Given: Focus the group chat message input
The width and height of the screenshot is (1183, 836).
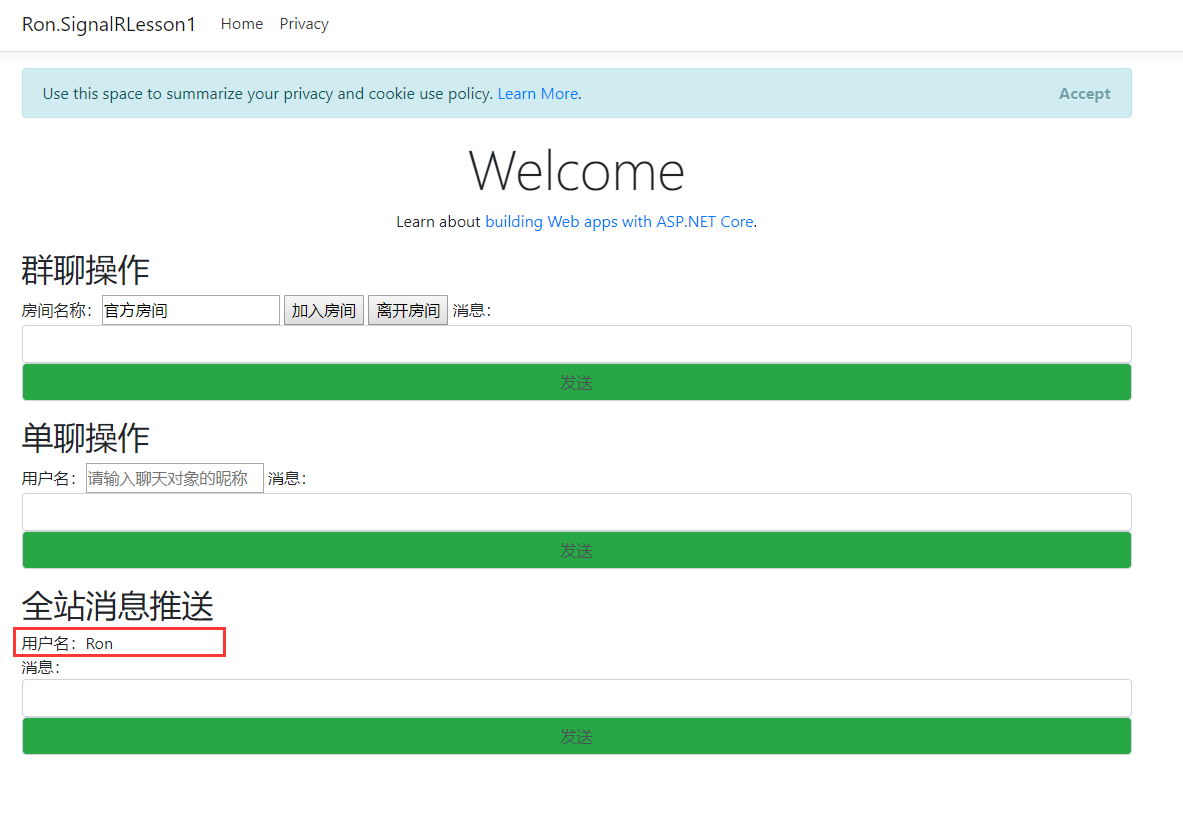Looking at the screenshot, I should pyautogui.click(x=576, y=344).
